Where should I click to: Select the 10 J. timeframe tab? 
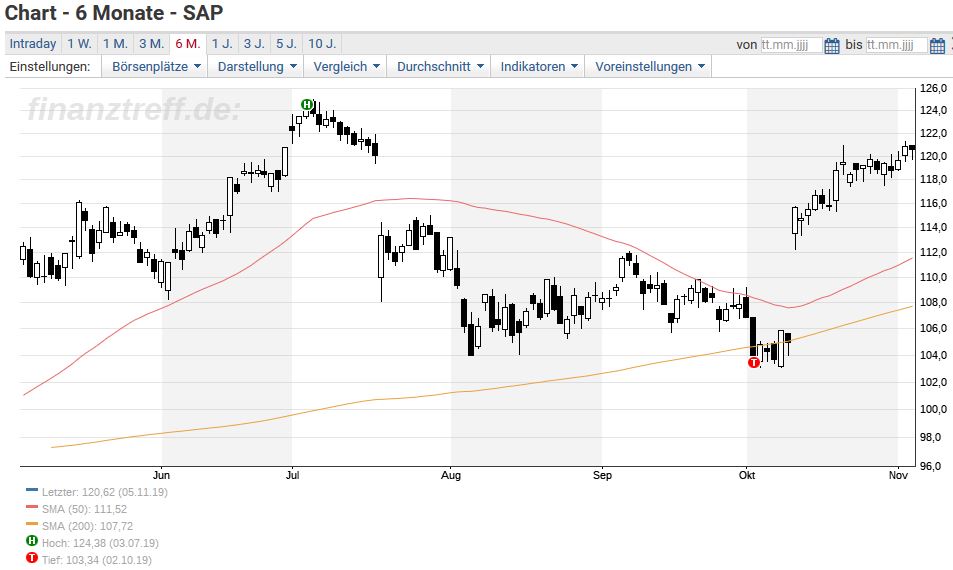coord(322,44)
